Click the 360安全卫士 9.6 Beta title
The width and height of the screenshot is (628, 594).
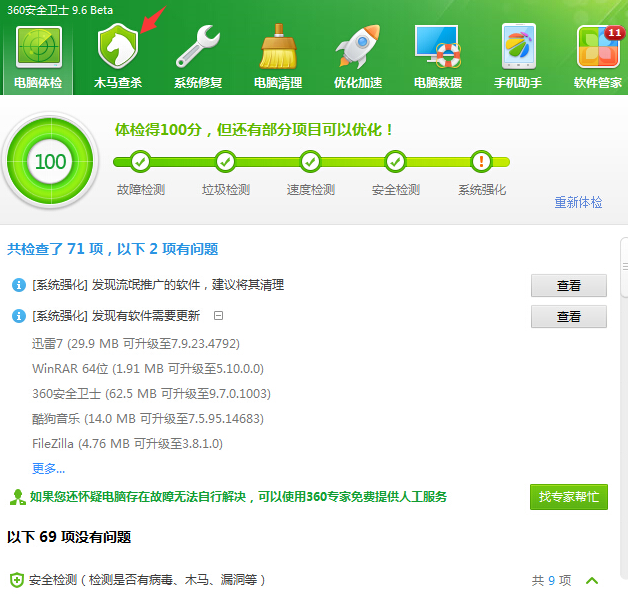pyautogui.click(x=60, y=10)
